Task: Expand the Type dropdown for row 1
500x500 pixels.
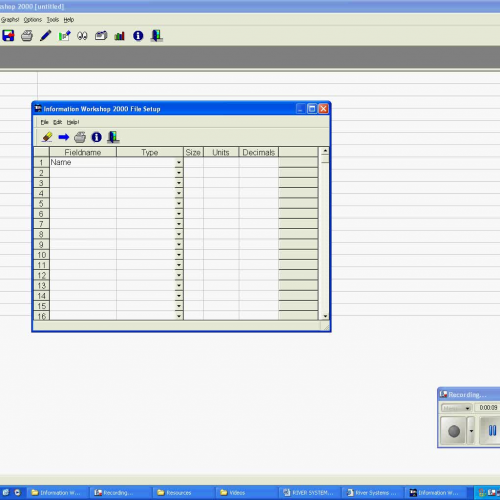Action: 179,162
